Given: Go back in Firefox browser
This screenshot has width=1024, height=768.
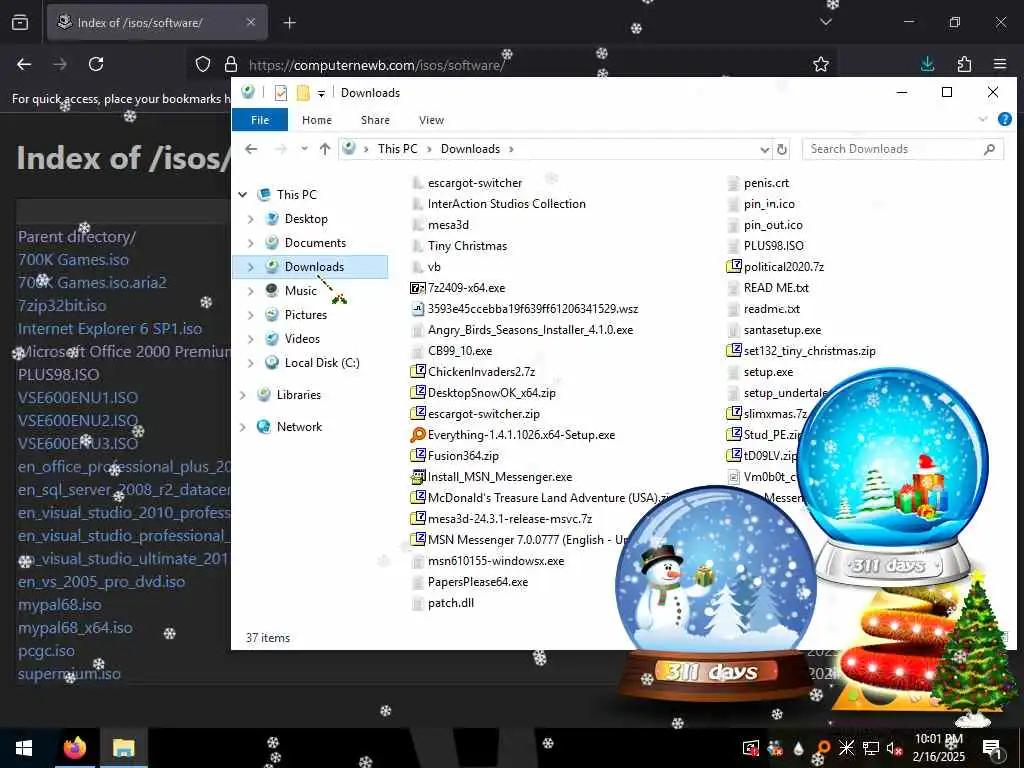Looking at the screenshot, I should coord(24,64).
